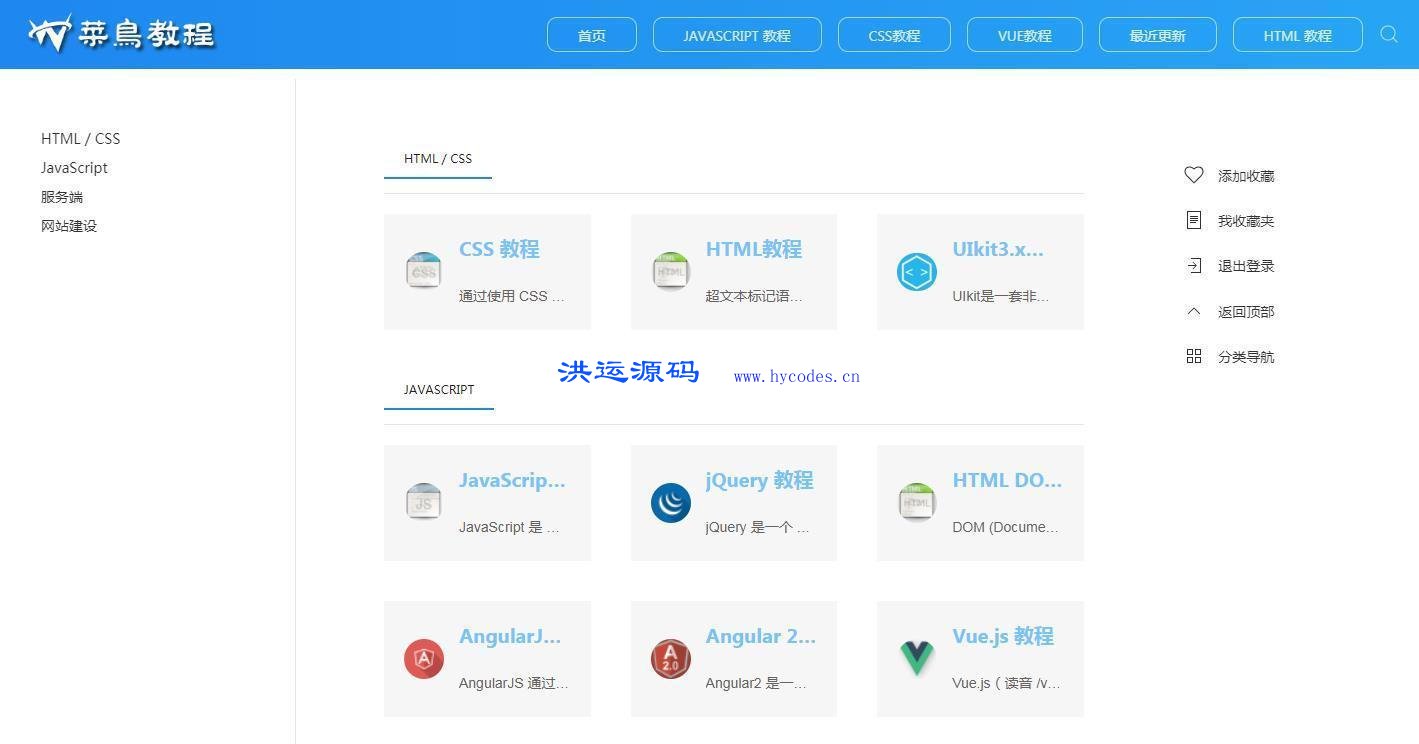Click the HTML教程 card icon

(x=670, y=271)
